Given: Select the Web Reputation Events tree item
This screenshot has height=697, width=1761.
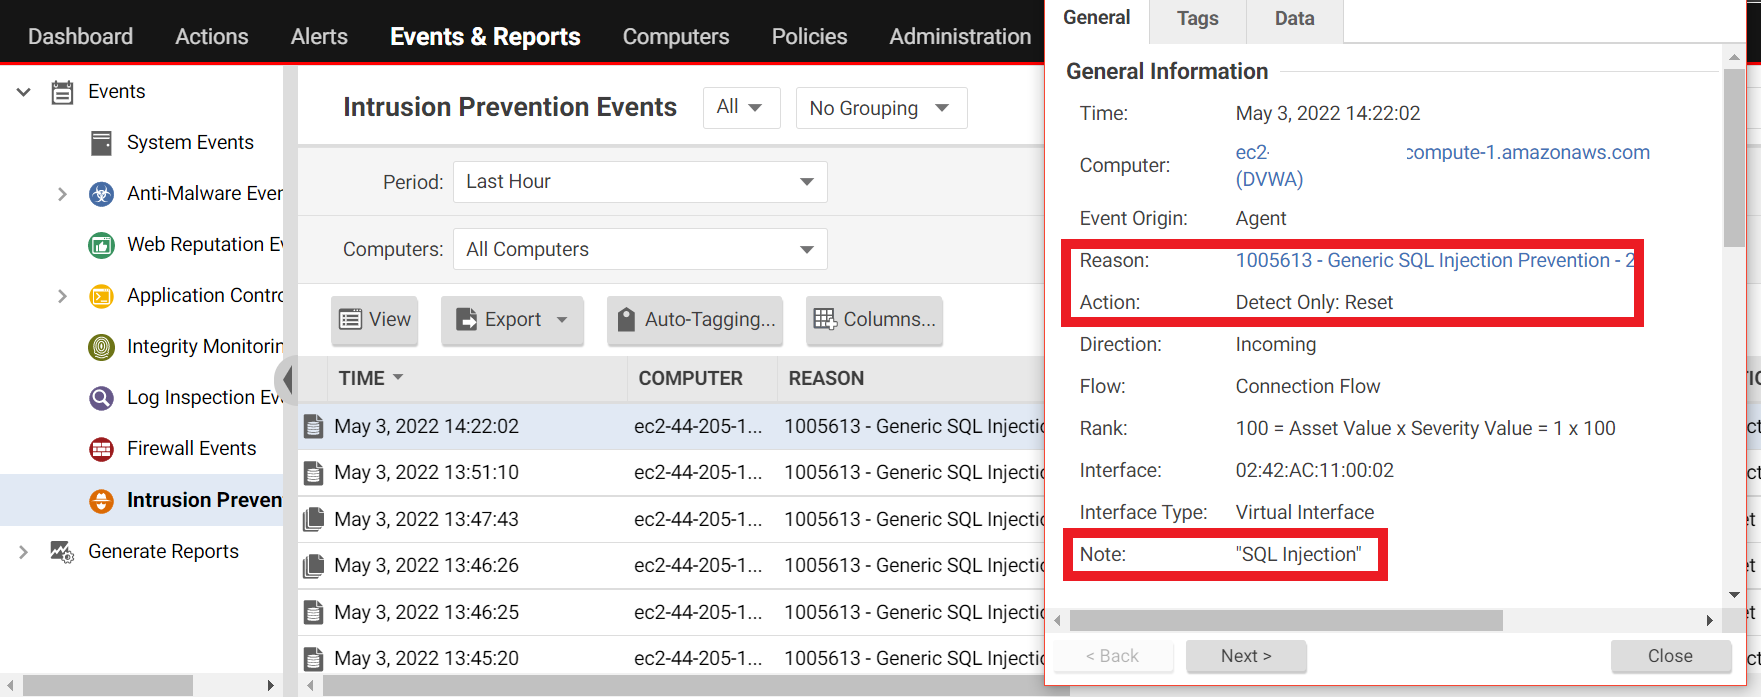Looking at the screenshot, I should 205,245.
